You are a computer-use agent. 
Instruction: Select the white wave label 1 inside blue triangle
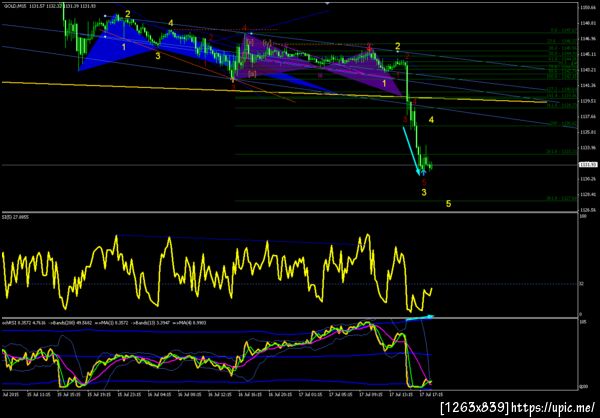point(124,47)
